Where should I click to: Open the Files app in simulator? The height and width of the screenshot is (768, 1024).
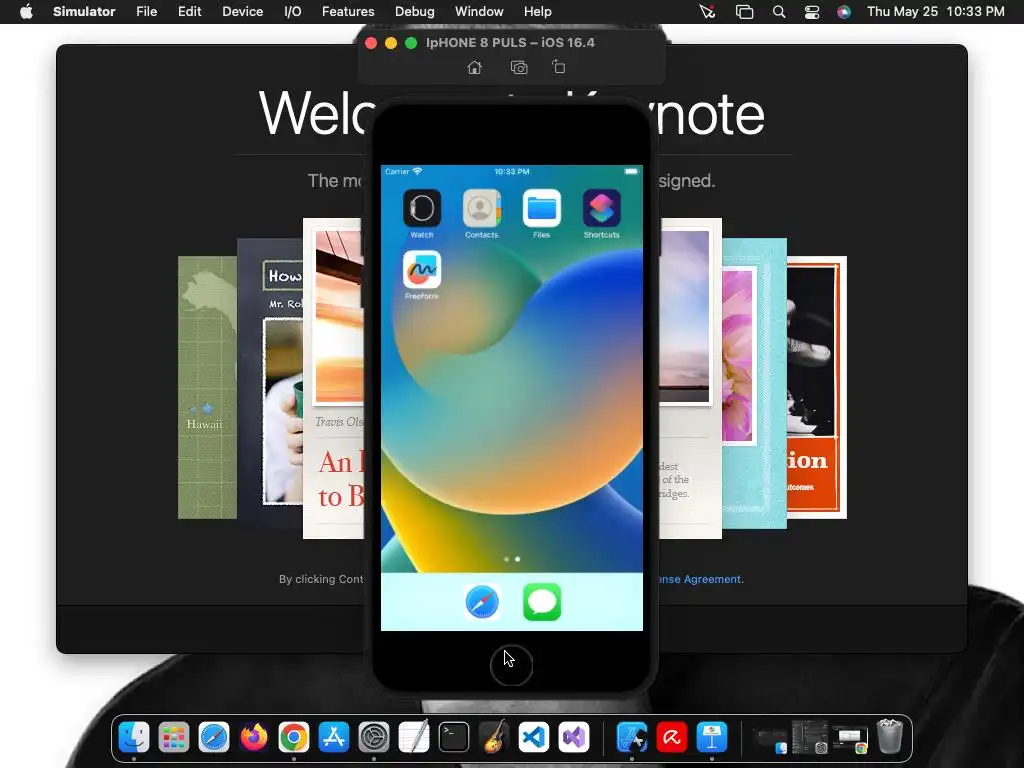coord(541,208)
